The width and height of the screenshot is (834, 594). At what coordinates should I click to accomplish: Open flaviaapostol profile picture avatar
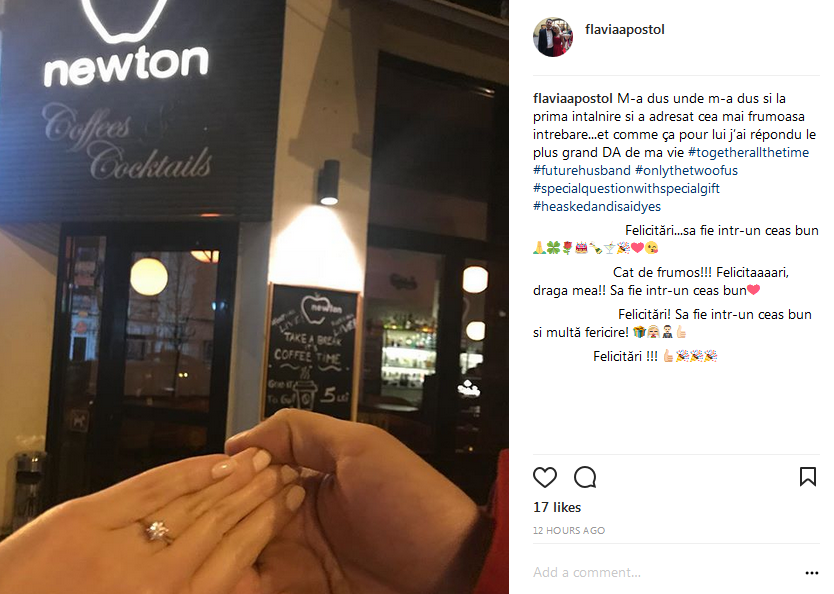click(553, 37)
